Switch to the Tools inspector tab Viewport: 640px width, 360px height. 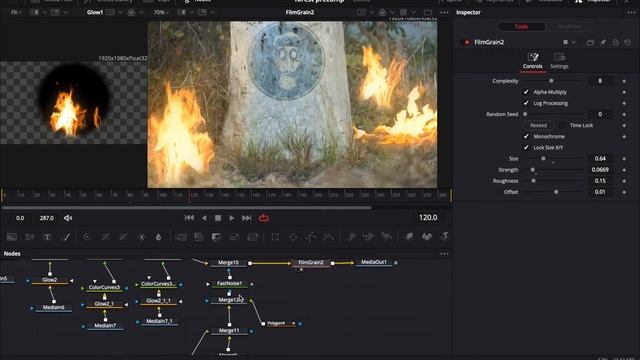point(521,27)
